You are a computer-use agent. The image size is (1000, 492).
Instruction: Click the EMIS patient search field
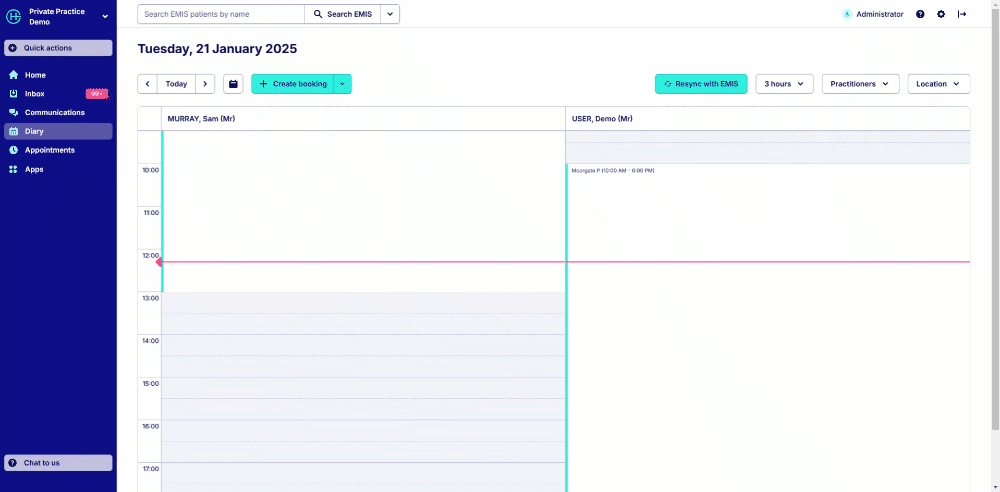point(220,14)
